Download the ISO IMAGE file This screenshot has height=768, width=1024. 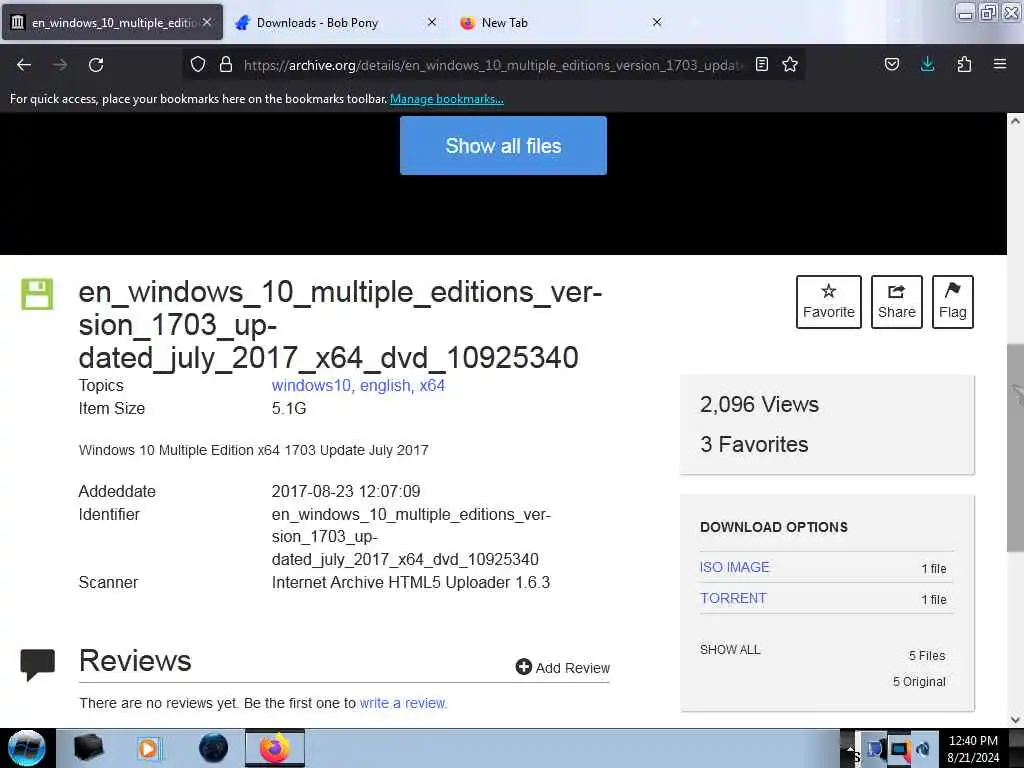click(734, 567)
